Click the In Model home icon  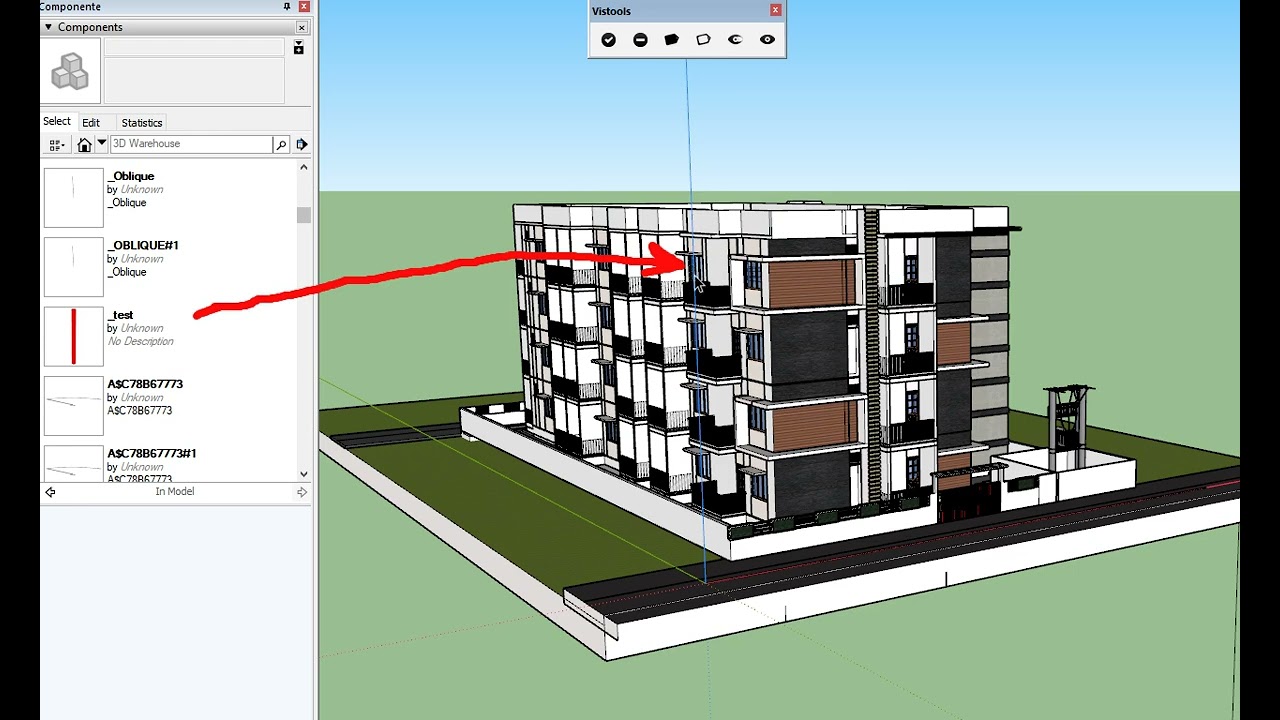pyautogui.click(x=84, y=145)
